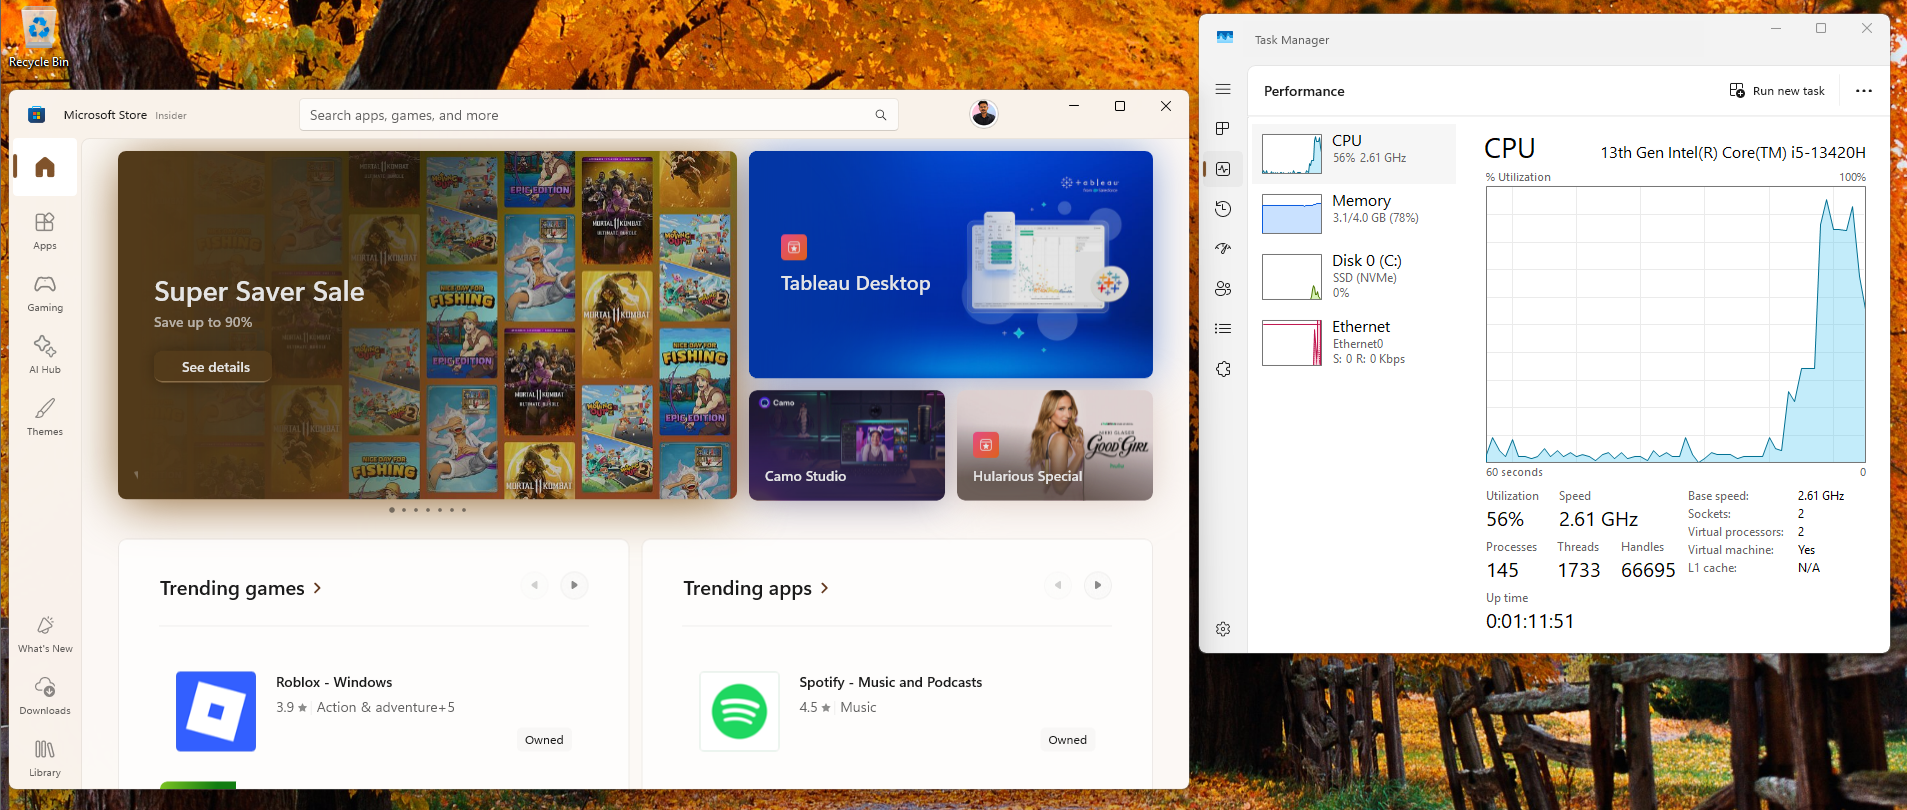Click the 13th Gen Intel Core processor name
Image resolution: width=1907 pixels, height=810 pixels.
click(x=1733, y=152)
